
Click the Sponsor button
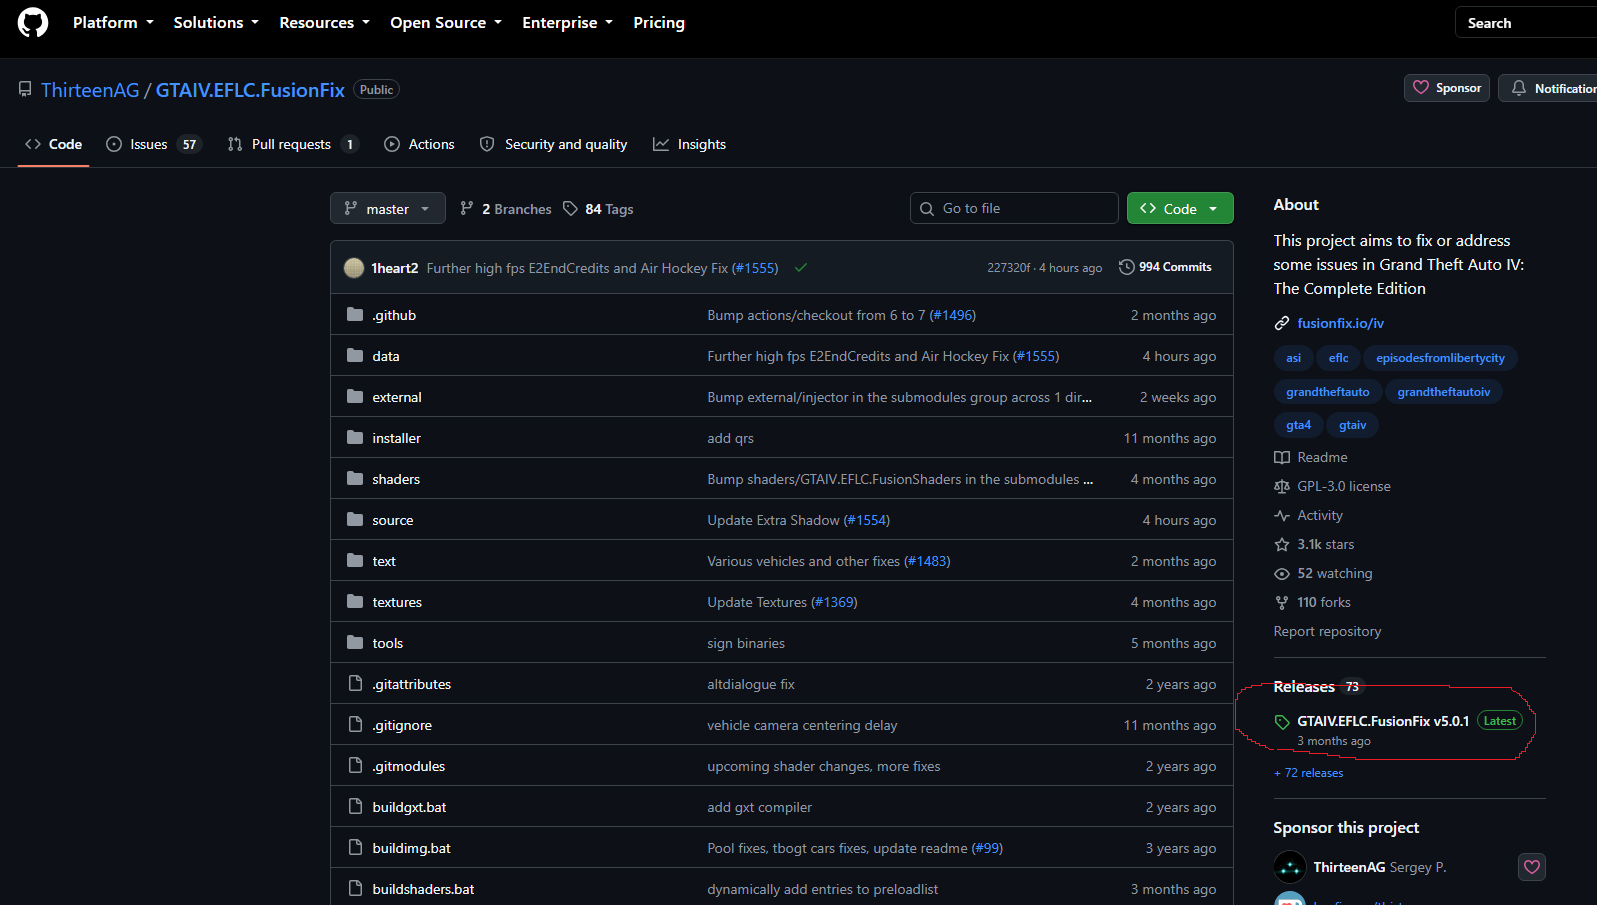[x=1447, y=88]
